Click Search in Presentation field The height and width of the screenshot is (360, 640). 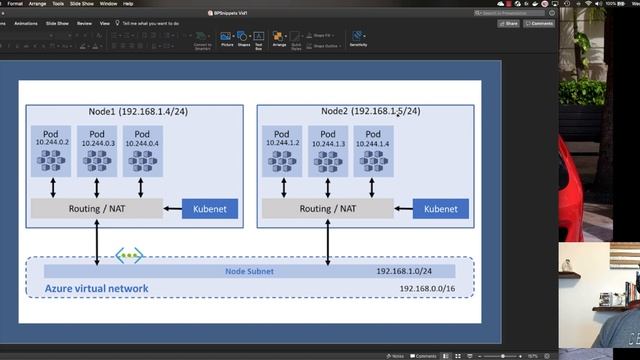[x=509, y=13]
